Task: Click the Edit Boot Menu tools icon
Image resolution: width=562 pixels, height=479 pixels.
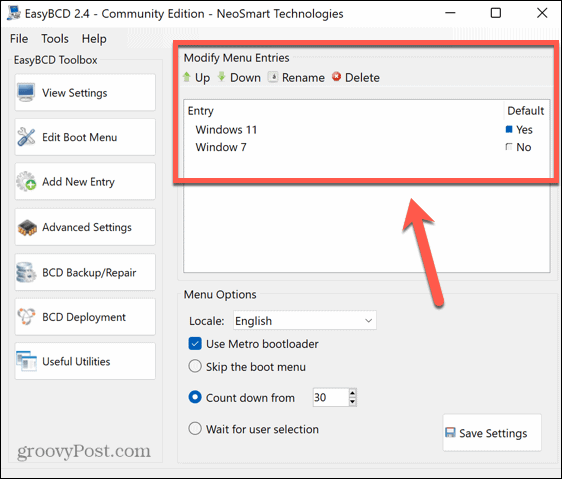Action: pyautogui.click(x=26, y=137)
